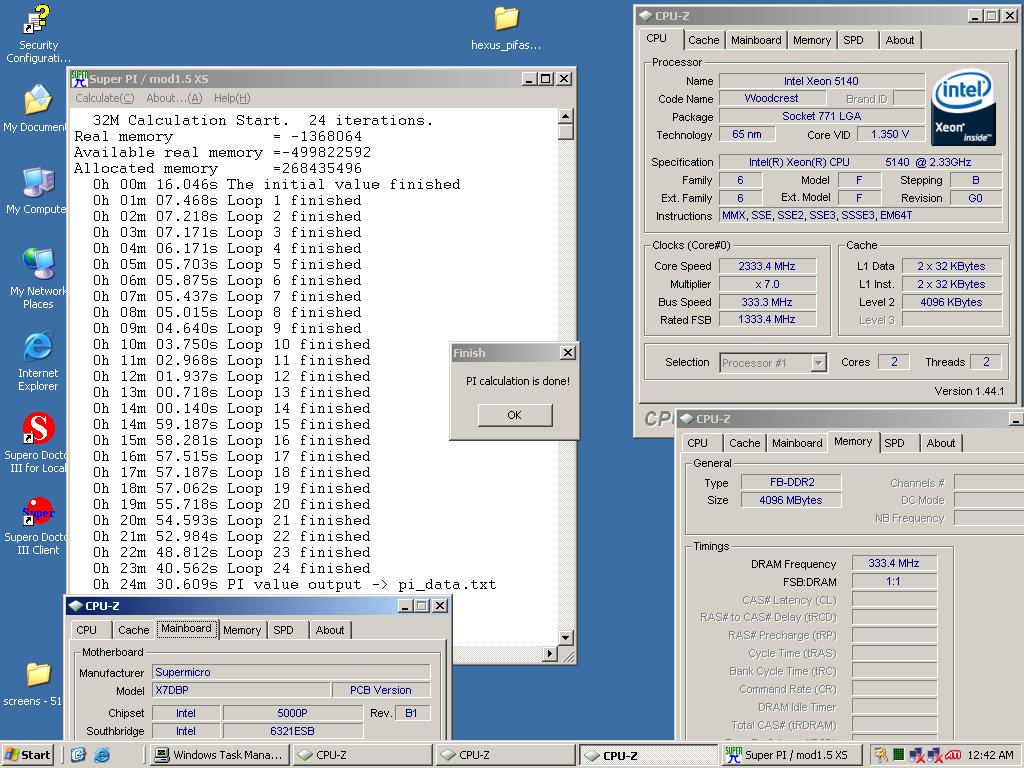Switch to SPD tab in top CPU-Z window

(853, 40)
